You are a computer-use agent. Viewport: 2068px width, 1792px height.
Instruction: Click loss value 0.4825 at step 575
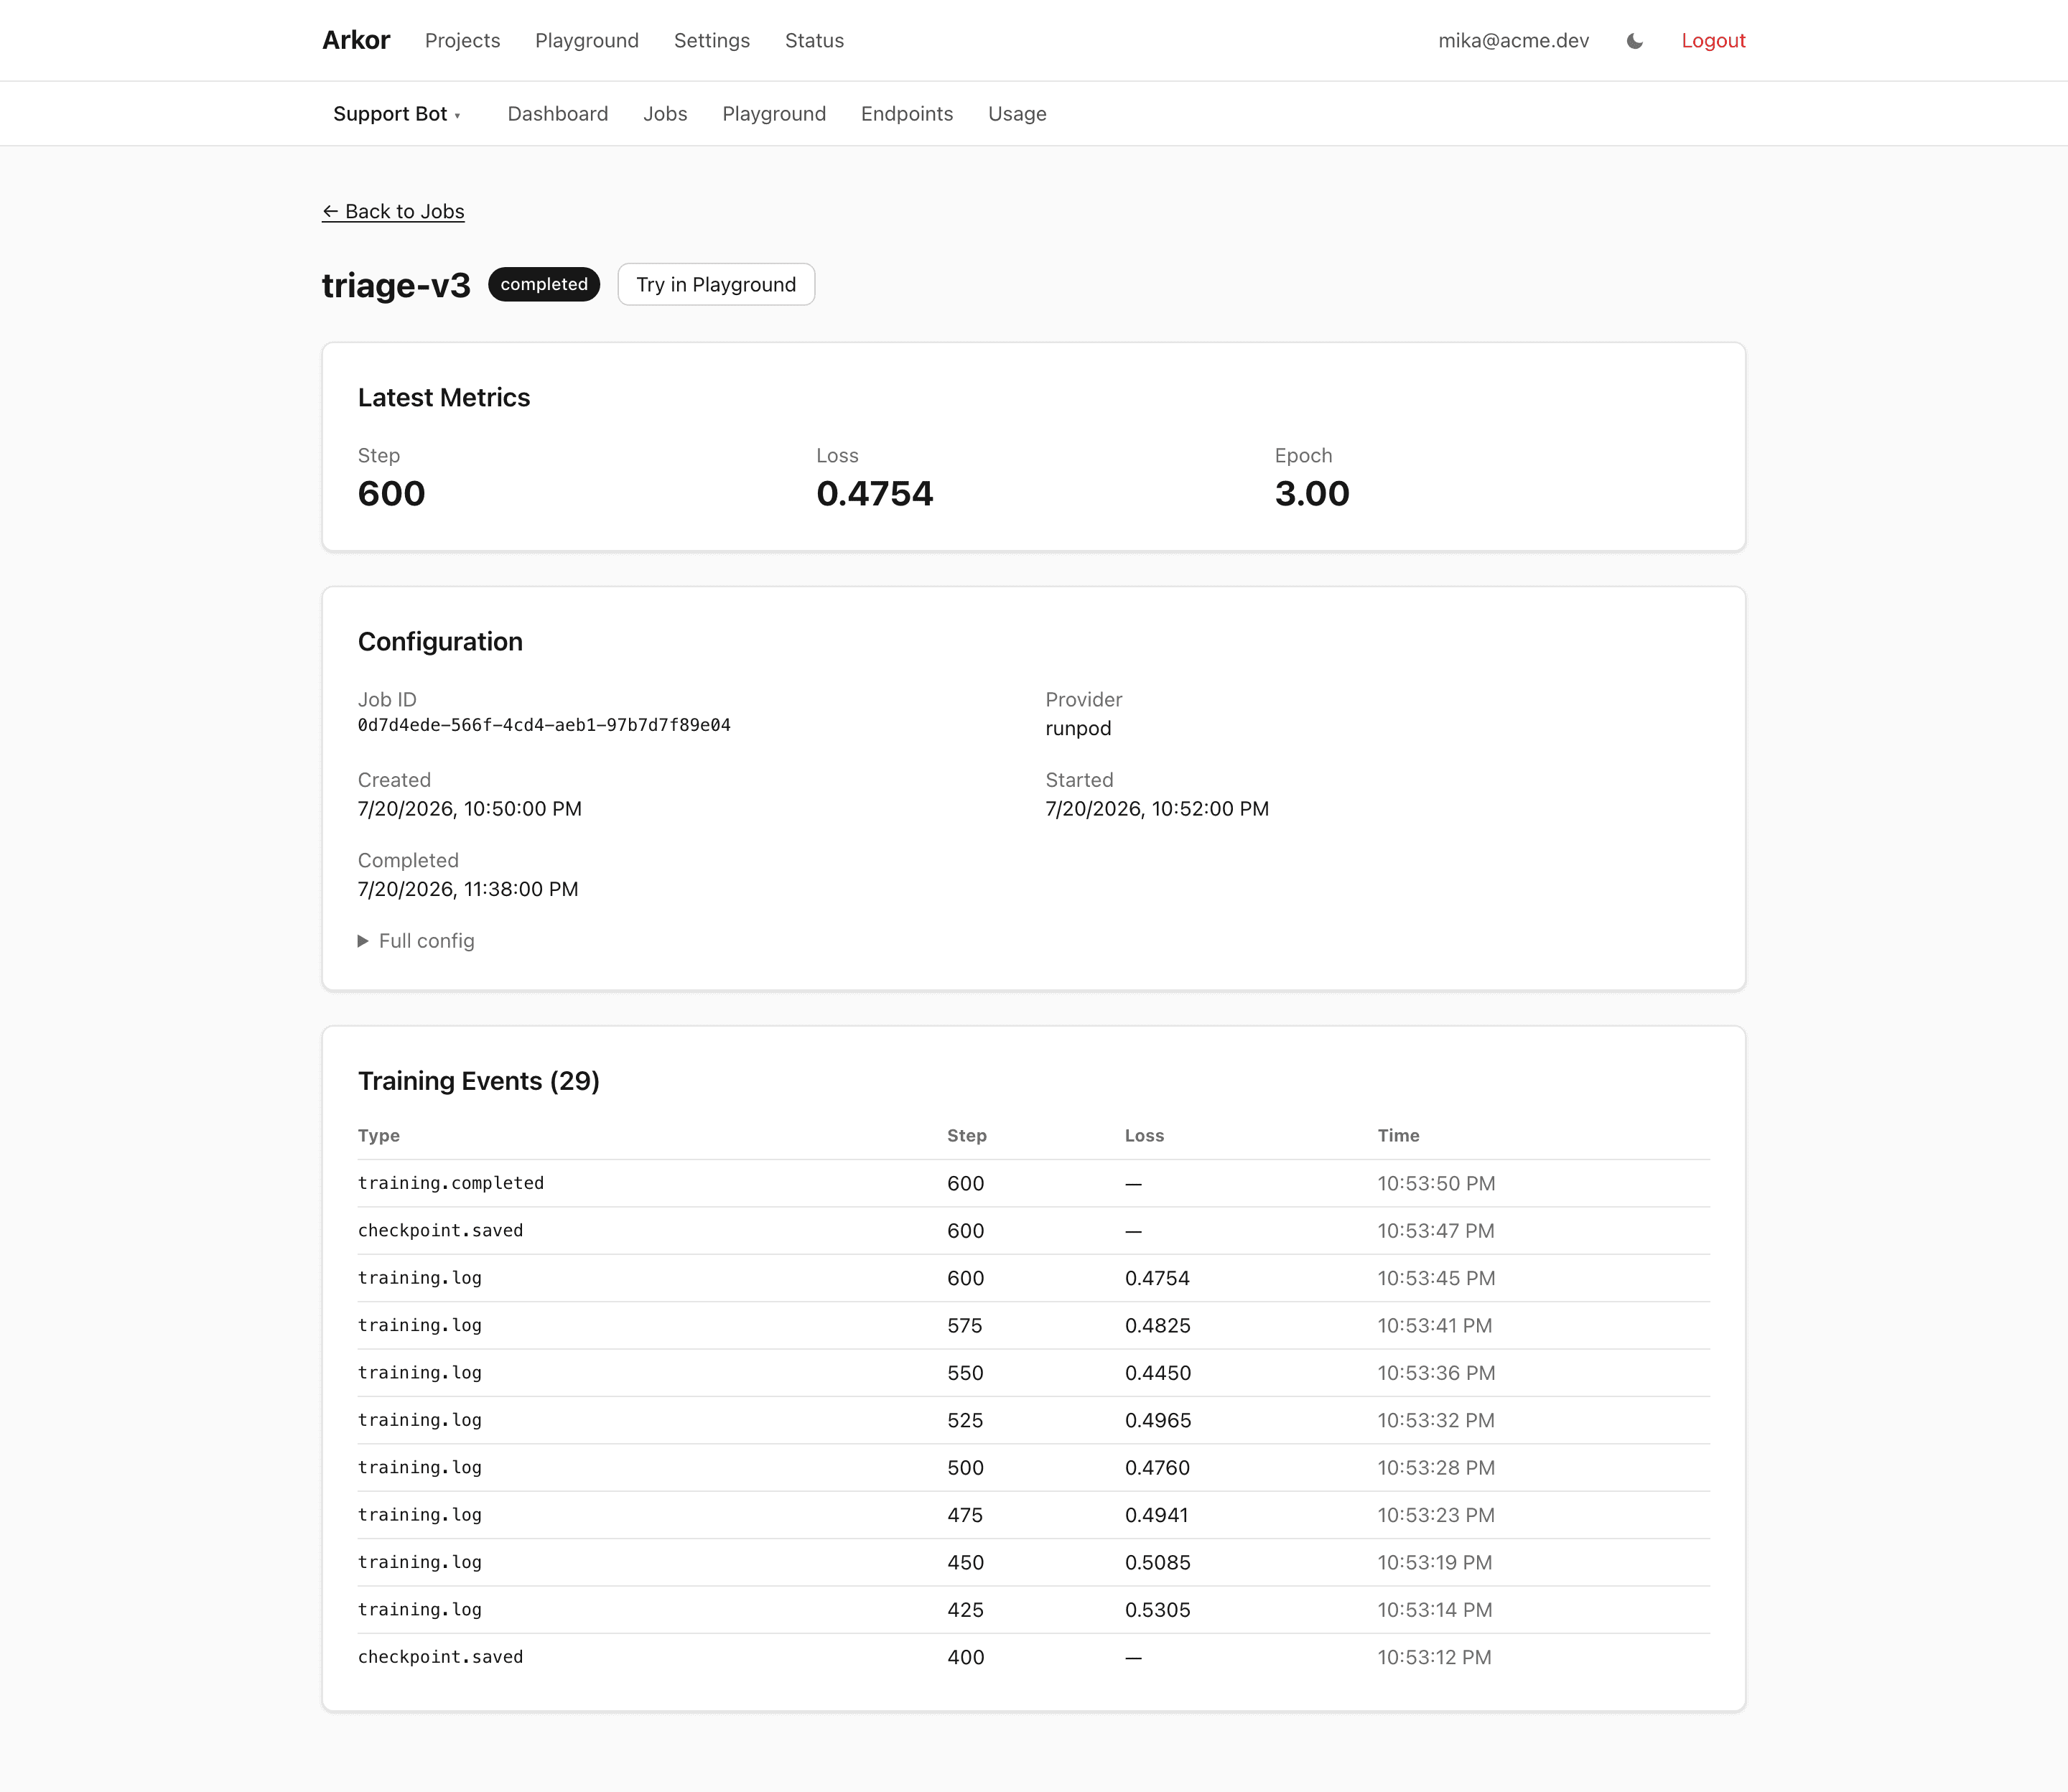click(x=1158, y=1326)
